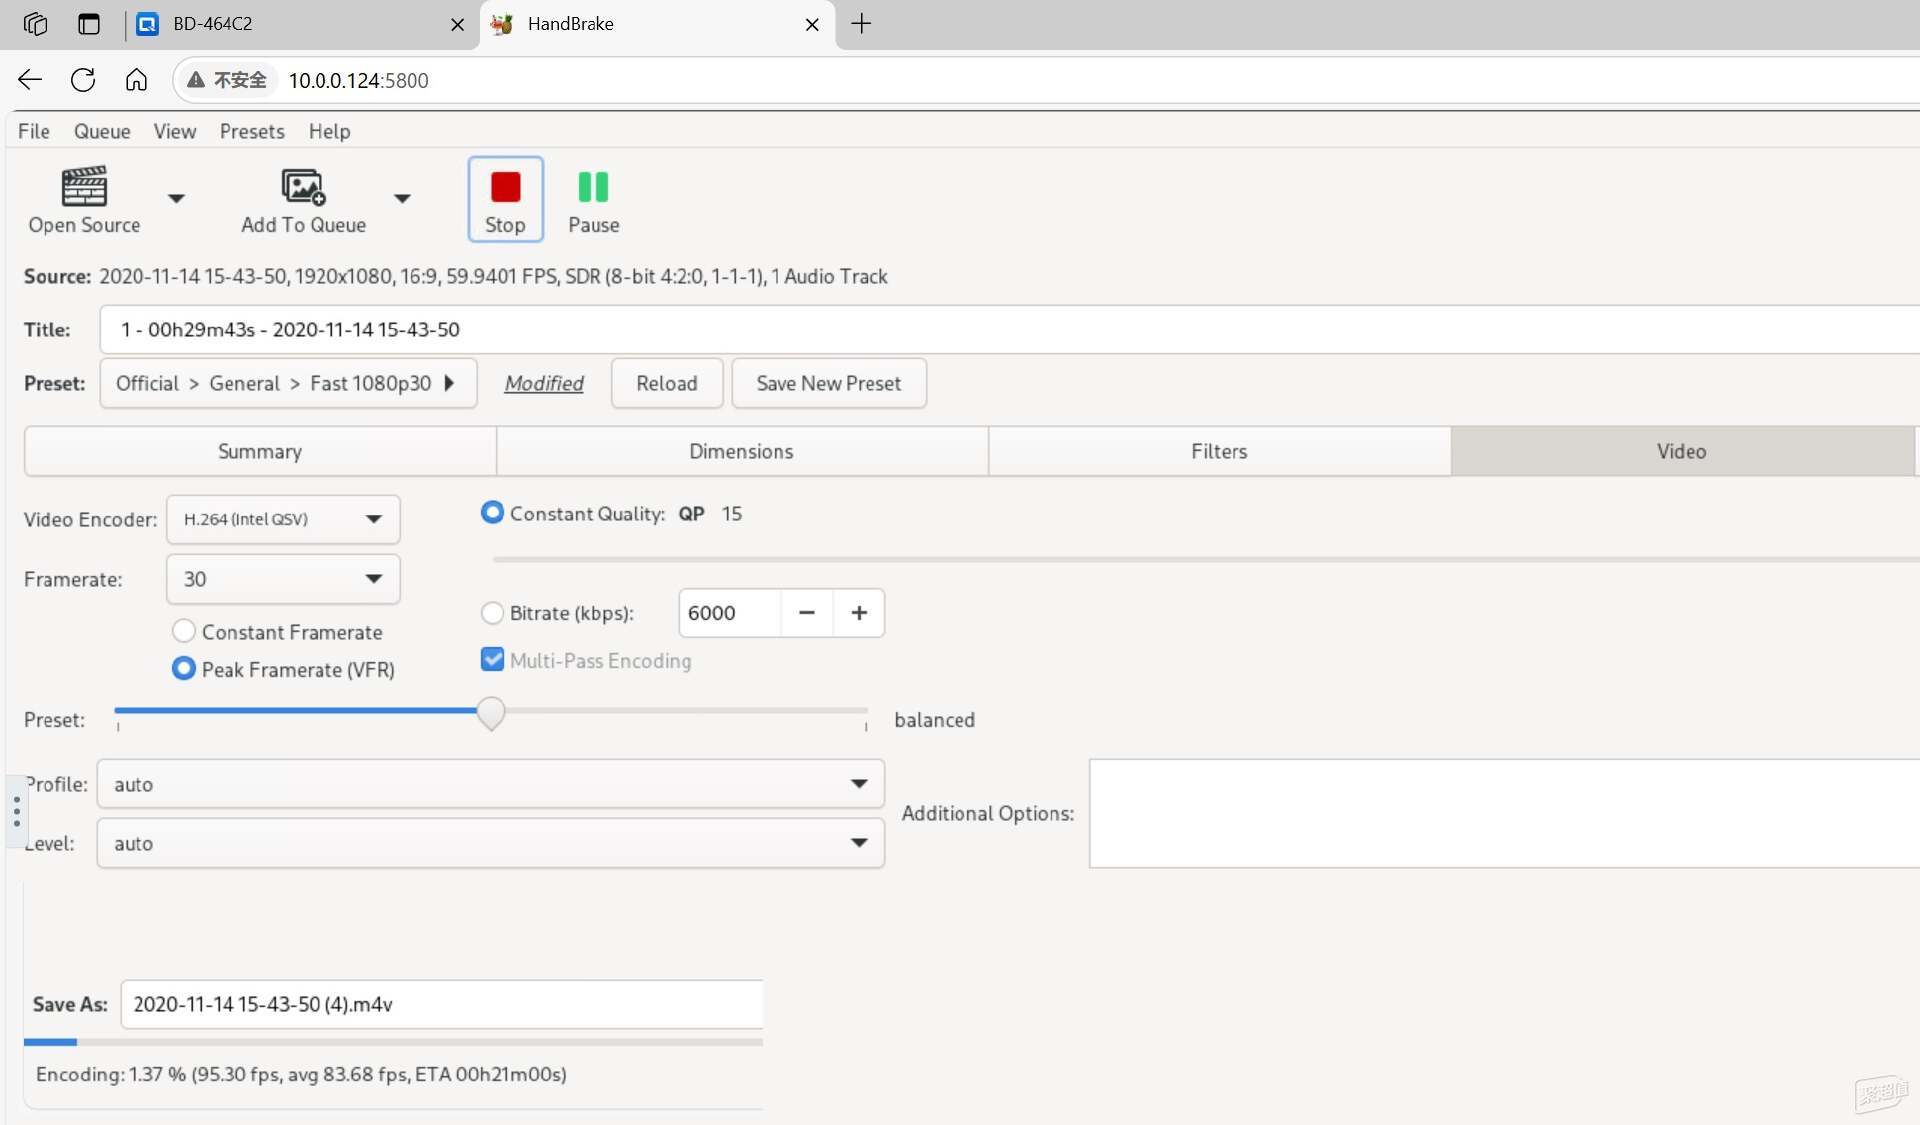Click the Bitrate value field
Viewport: 1920px width, 1125px height.
click(x=730, y=613)
